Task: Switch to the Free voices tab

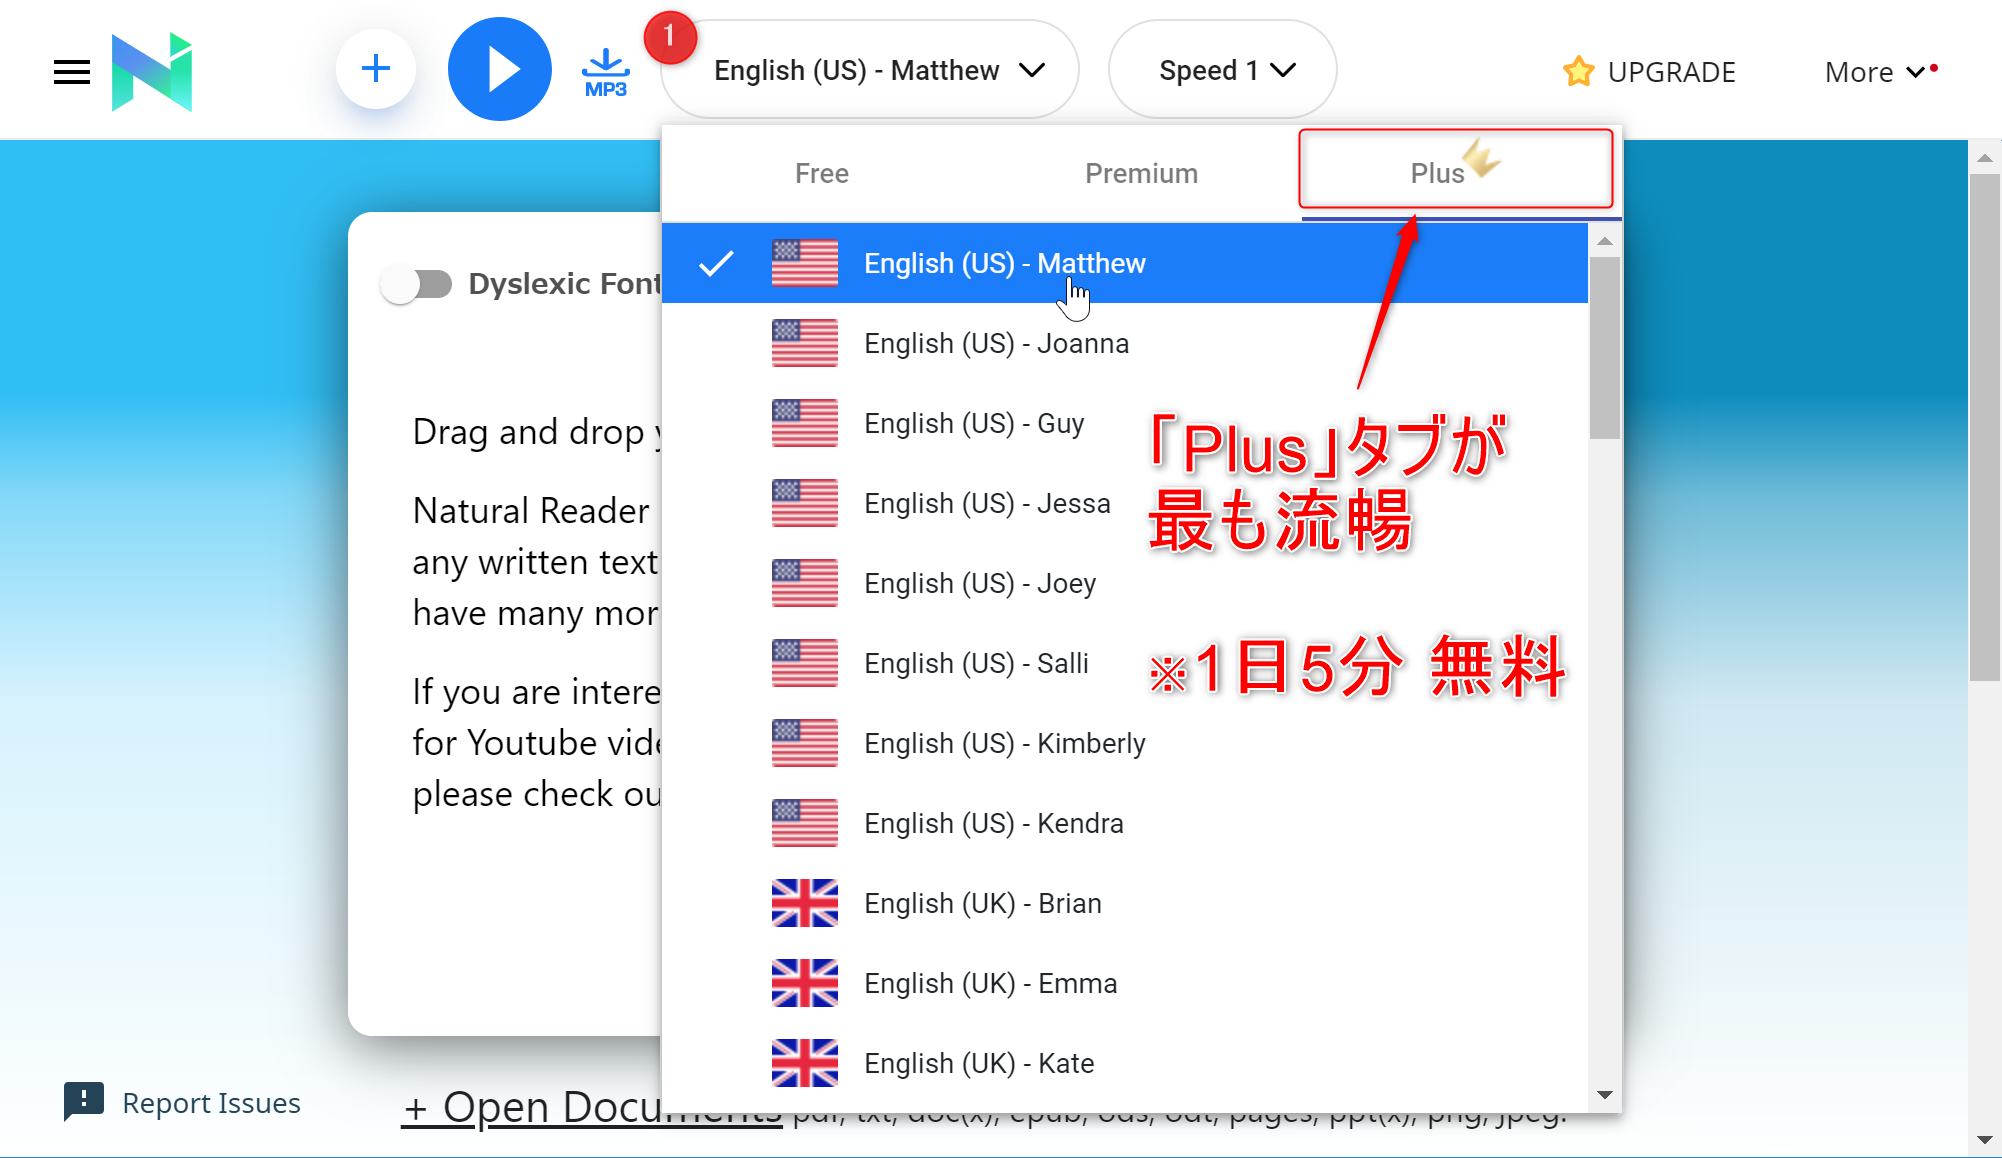Action: click(821, 173)
